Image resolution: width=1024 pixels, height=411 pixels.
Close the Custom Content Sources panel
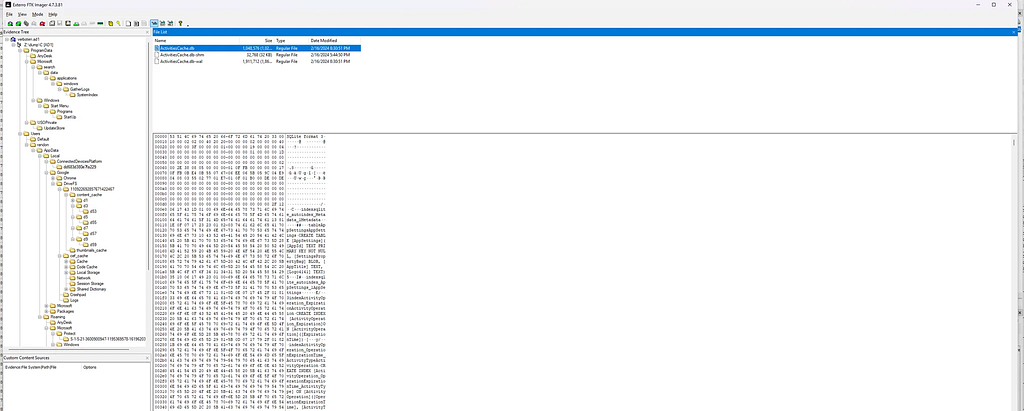tap(148, 358)
